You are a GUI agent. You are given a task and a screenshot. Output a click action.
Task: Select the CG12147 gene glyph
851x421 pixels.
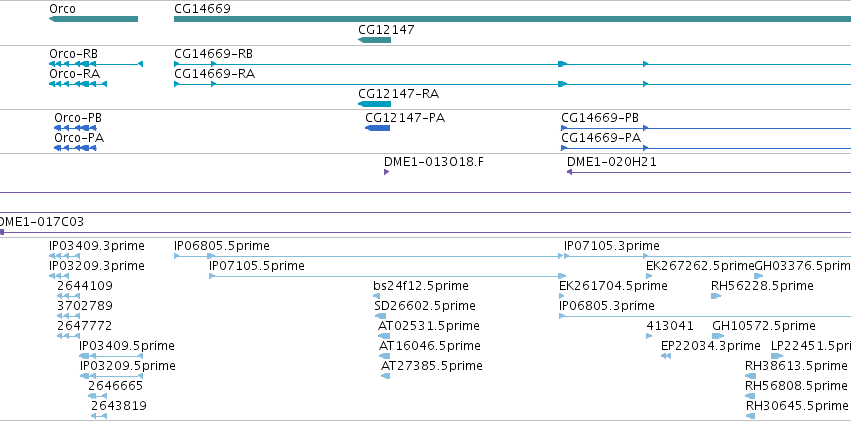pos(374,40)
